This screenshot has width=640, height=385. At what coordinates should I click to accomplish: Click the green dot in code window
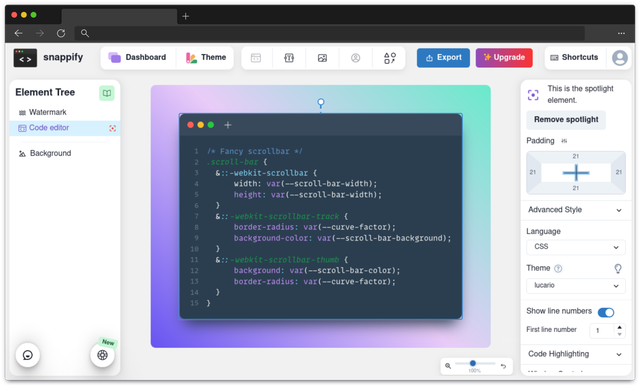[211, 125]
